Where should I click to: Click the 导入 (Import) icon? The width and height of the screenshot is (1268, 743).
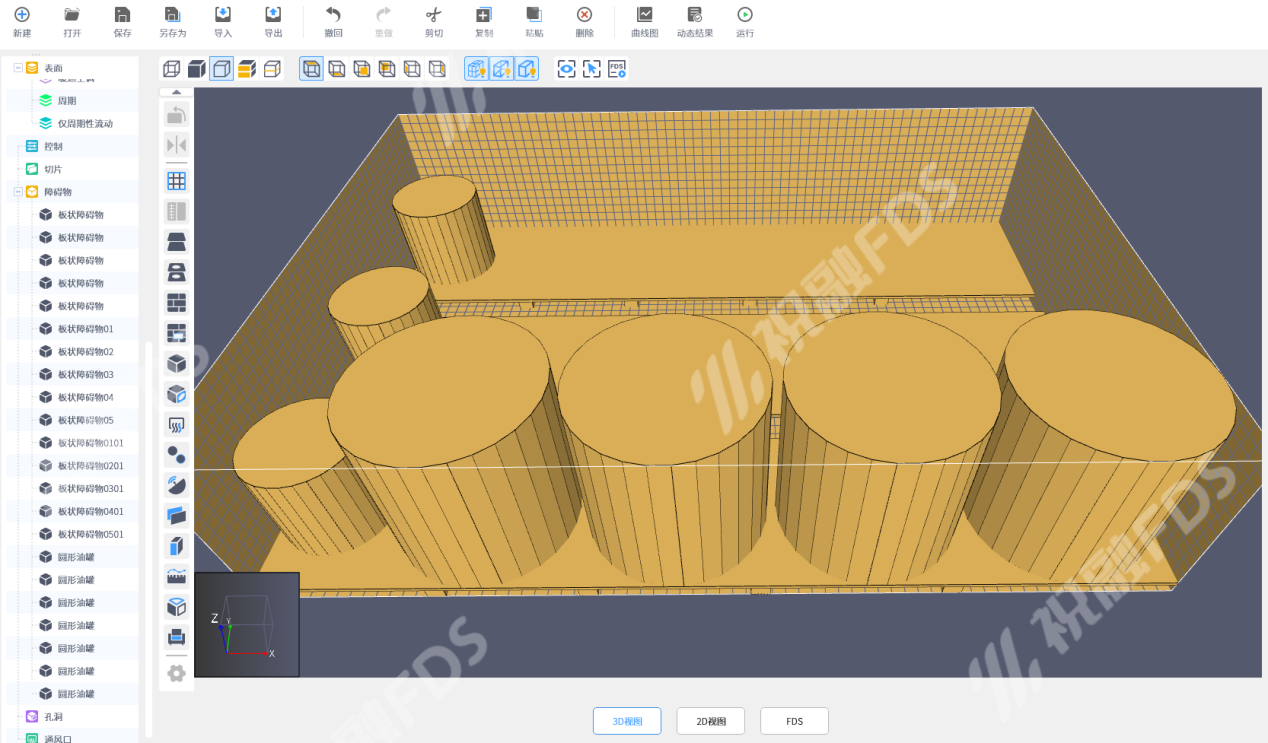(223, 15)
